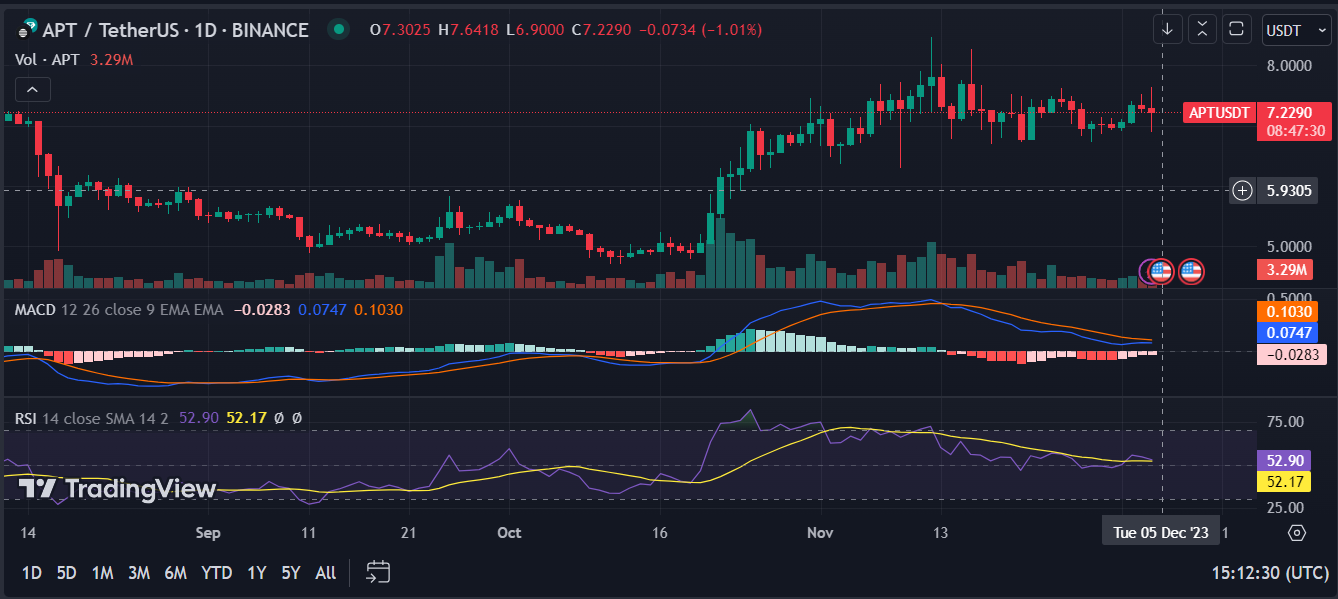Click the low value L6.9000

(535, 30)
